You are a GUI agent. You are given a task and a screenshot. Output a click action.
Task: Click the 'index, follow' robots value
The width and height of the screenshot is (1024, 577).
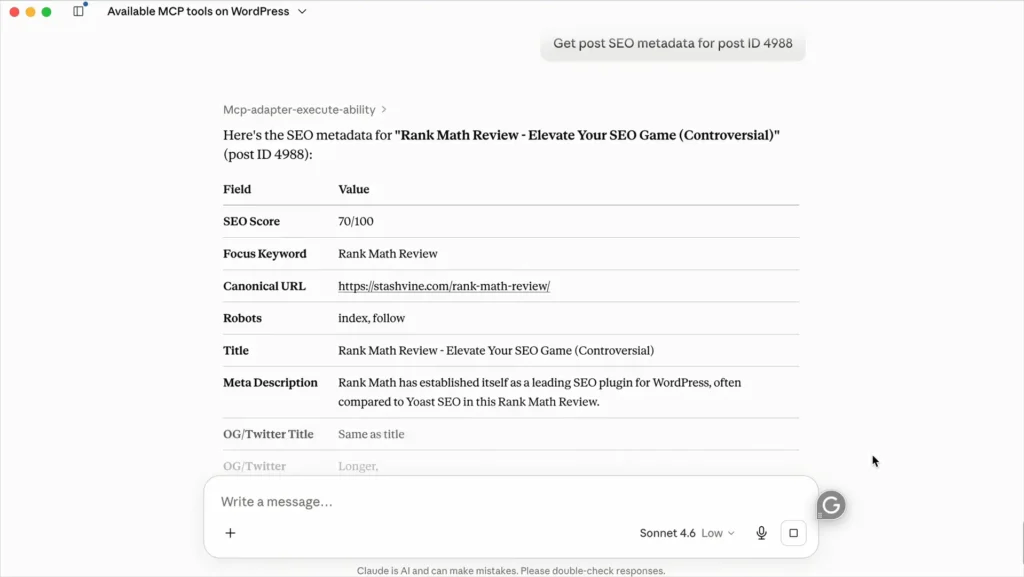[x=372, y=318]
